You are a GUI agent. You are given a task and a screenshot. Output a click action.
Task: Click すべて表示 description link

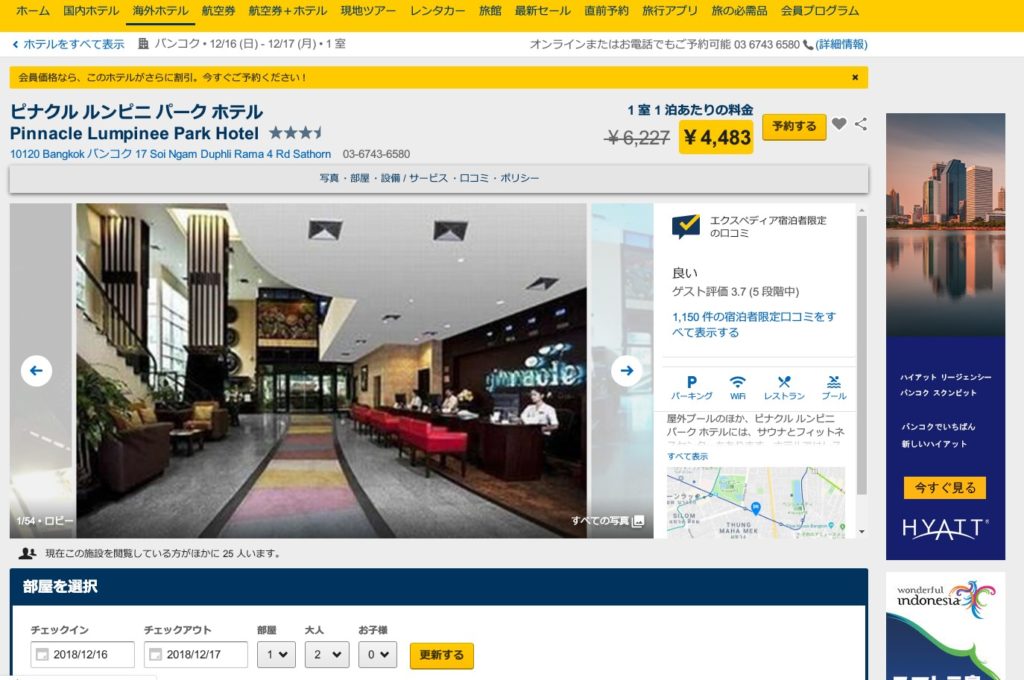tap(687, 457)
